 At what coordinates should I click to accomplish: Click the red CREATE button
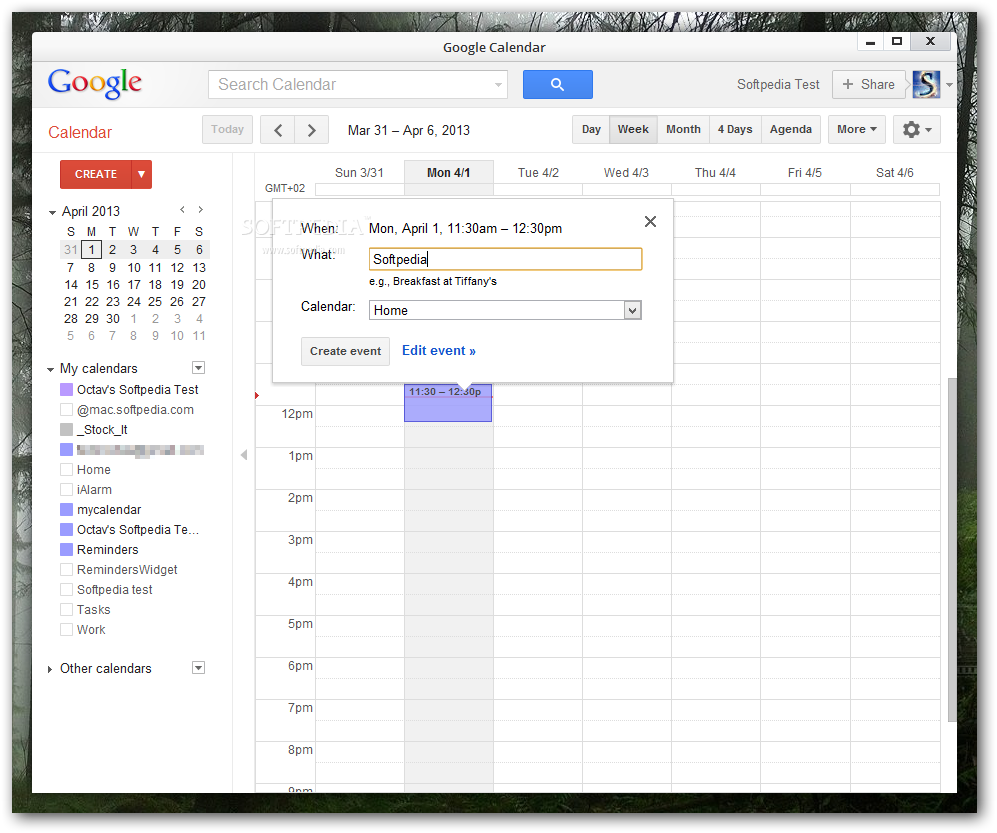[96, 174]
